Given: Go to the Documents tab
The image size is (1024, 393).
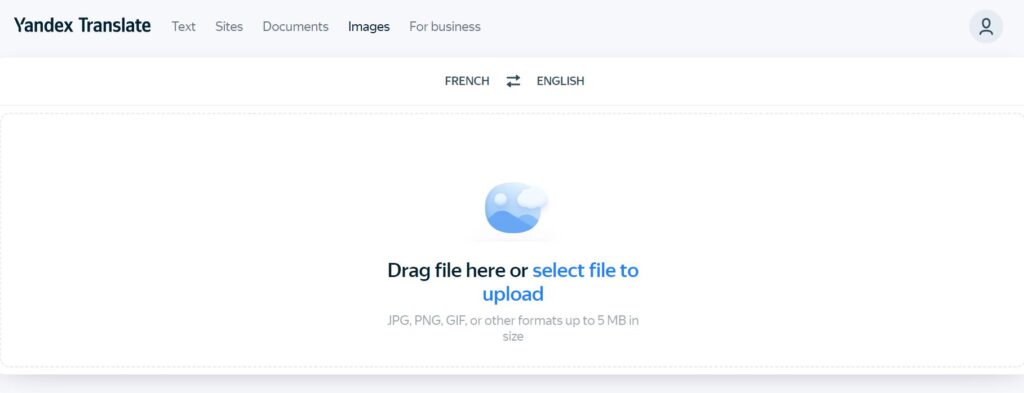Looking at the screenshot, I should [295, 27].
